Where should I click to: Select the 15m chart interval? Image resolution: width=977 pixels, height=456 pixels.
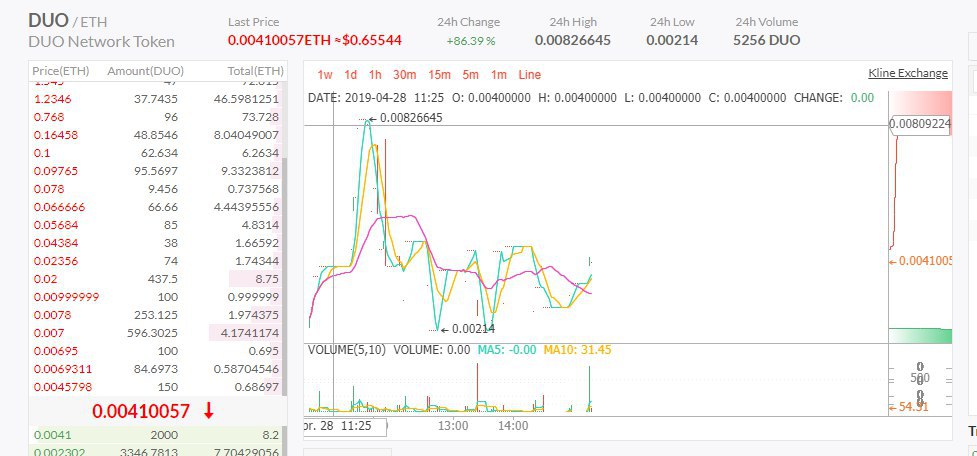point(439,75)
